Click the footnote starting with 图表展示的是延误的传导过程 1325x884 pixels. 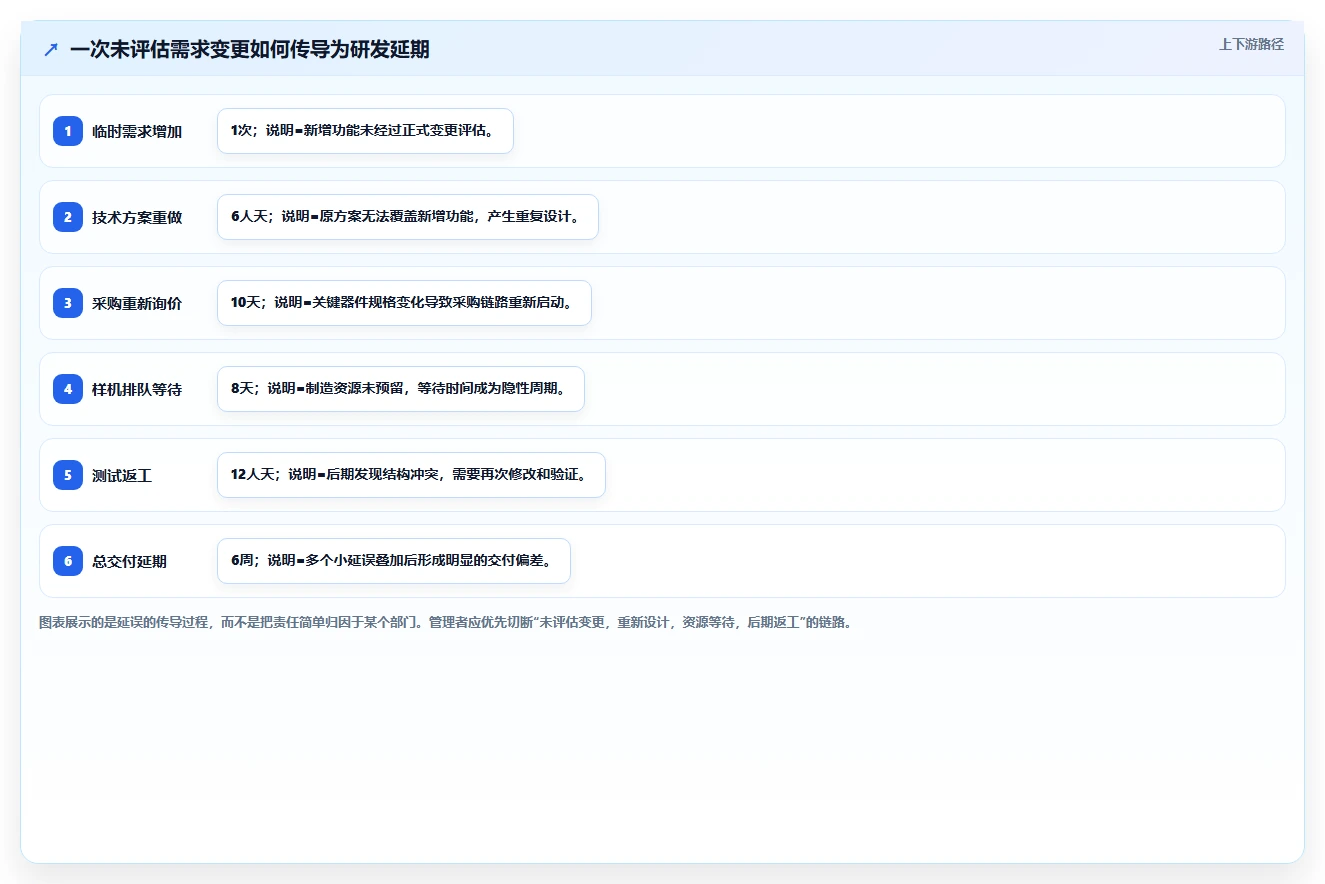pyautogui.click(x=445, y=622)
